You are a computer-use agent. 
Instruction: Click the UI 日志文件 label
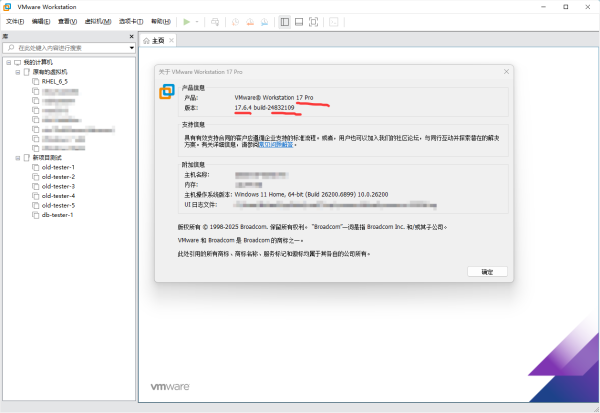(x=201, y=205)
